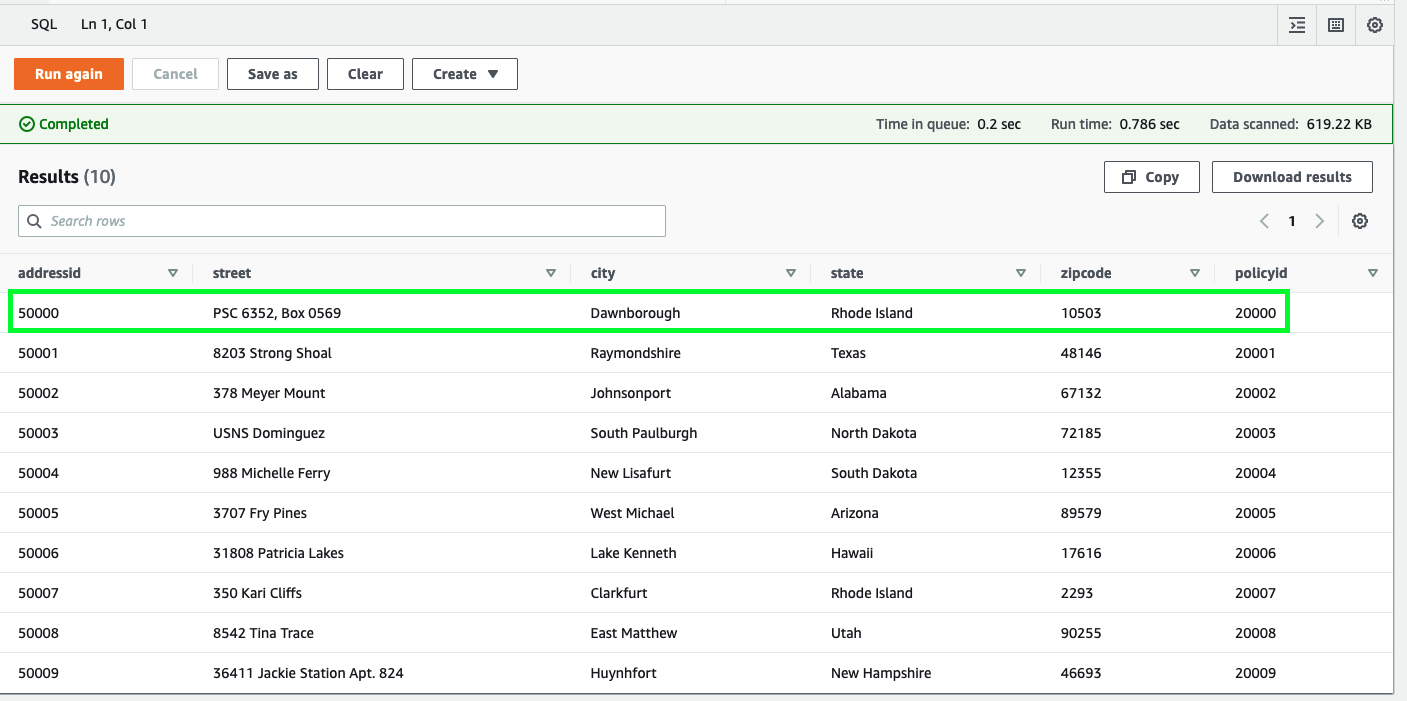Screen dimensions: 1407x701
Task: Copy the results using the Copy button
Action: point(1150,177)
